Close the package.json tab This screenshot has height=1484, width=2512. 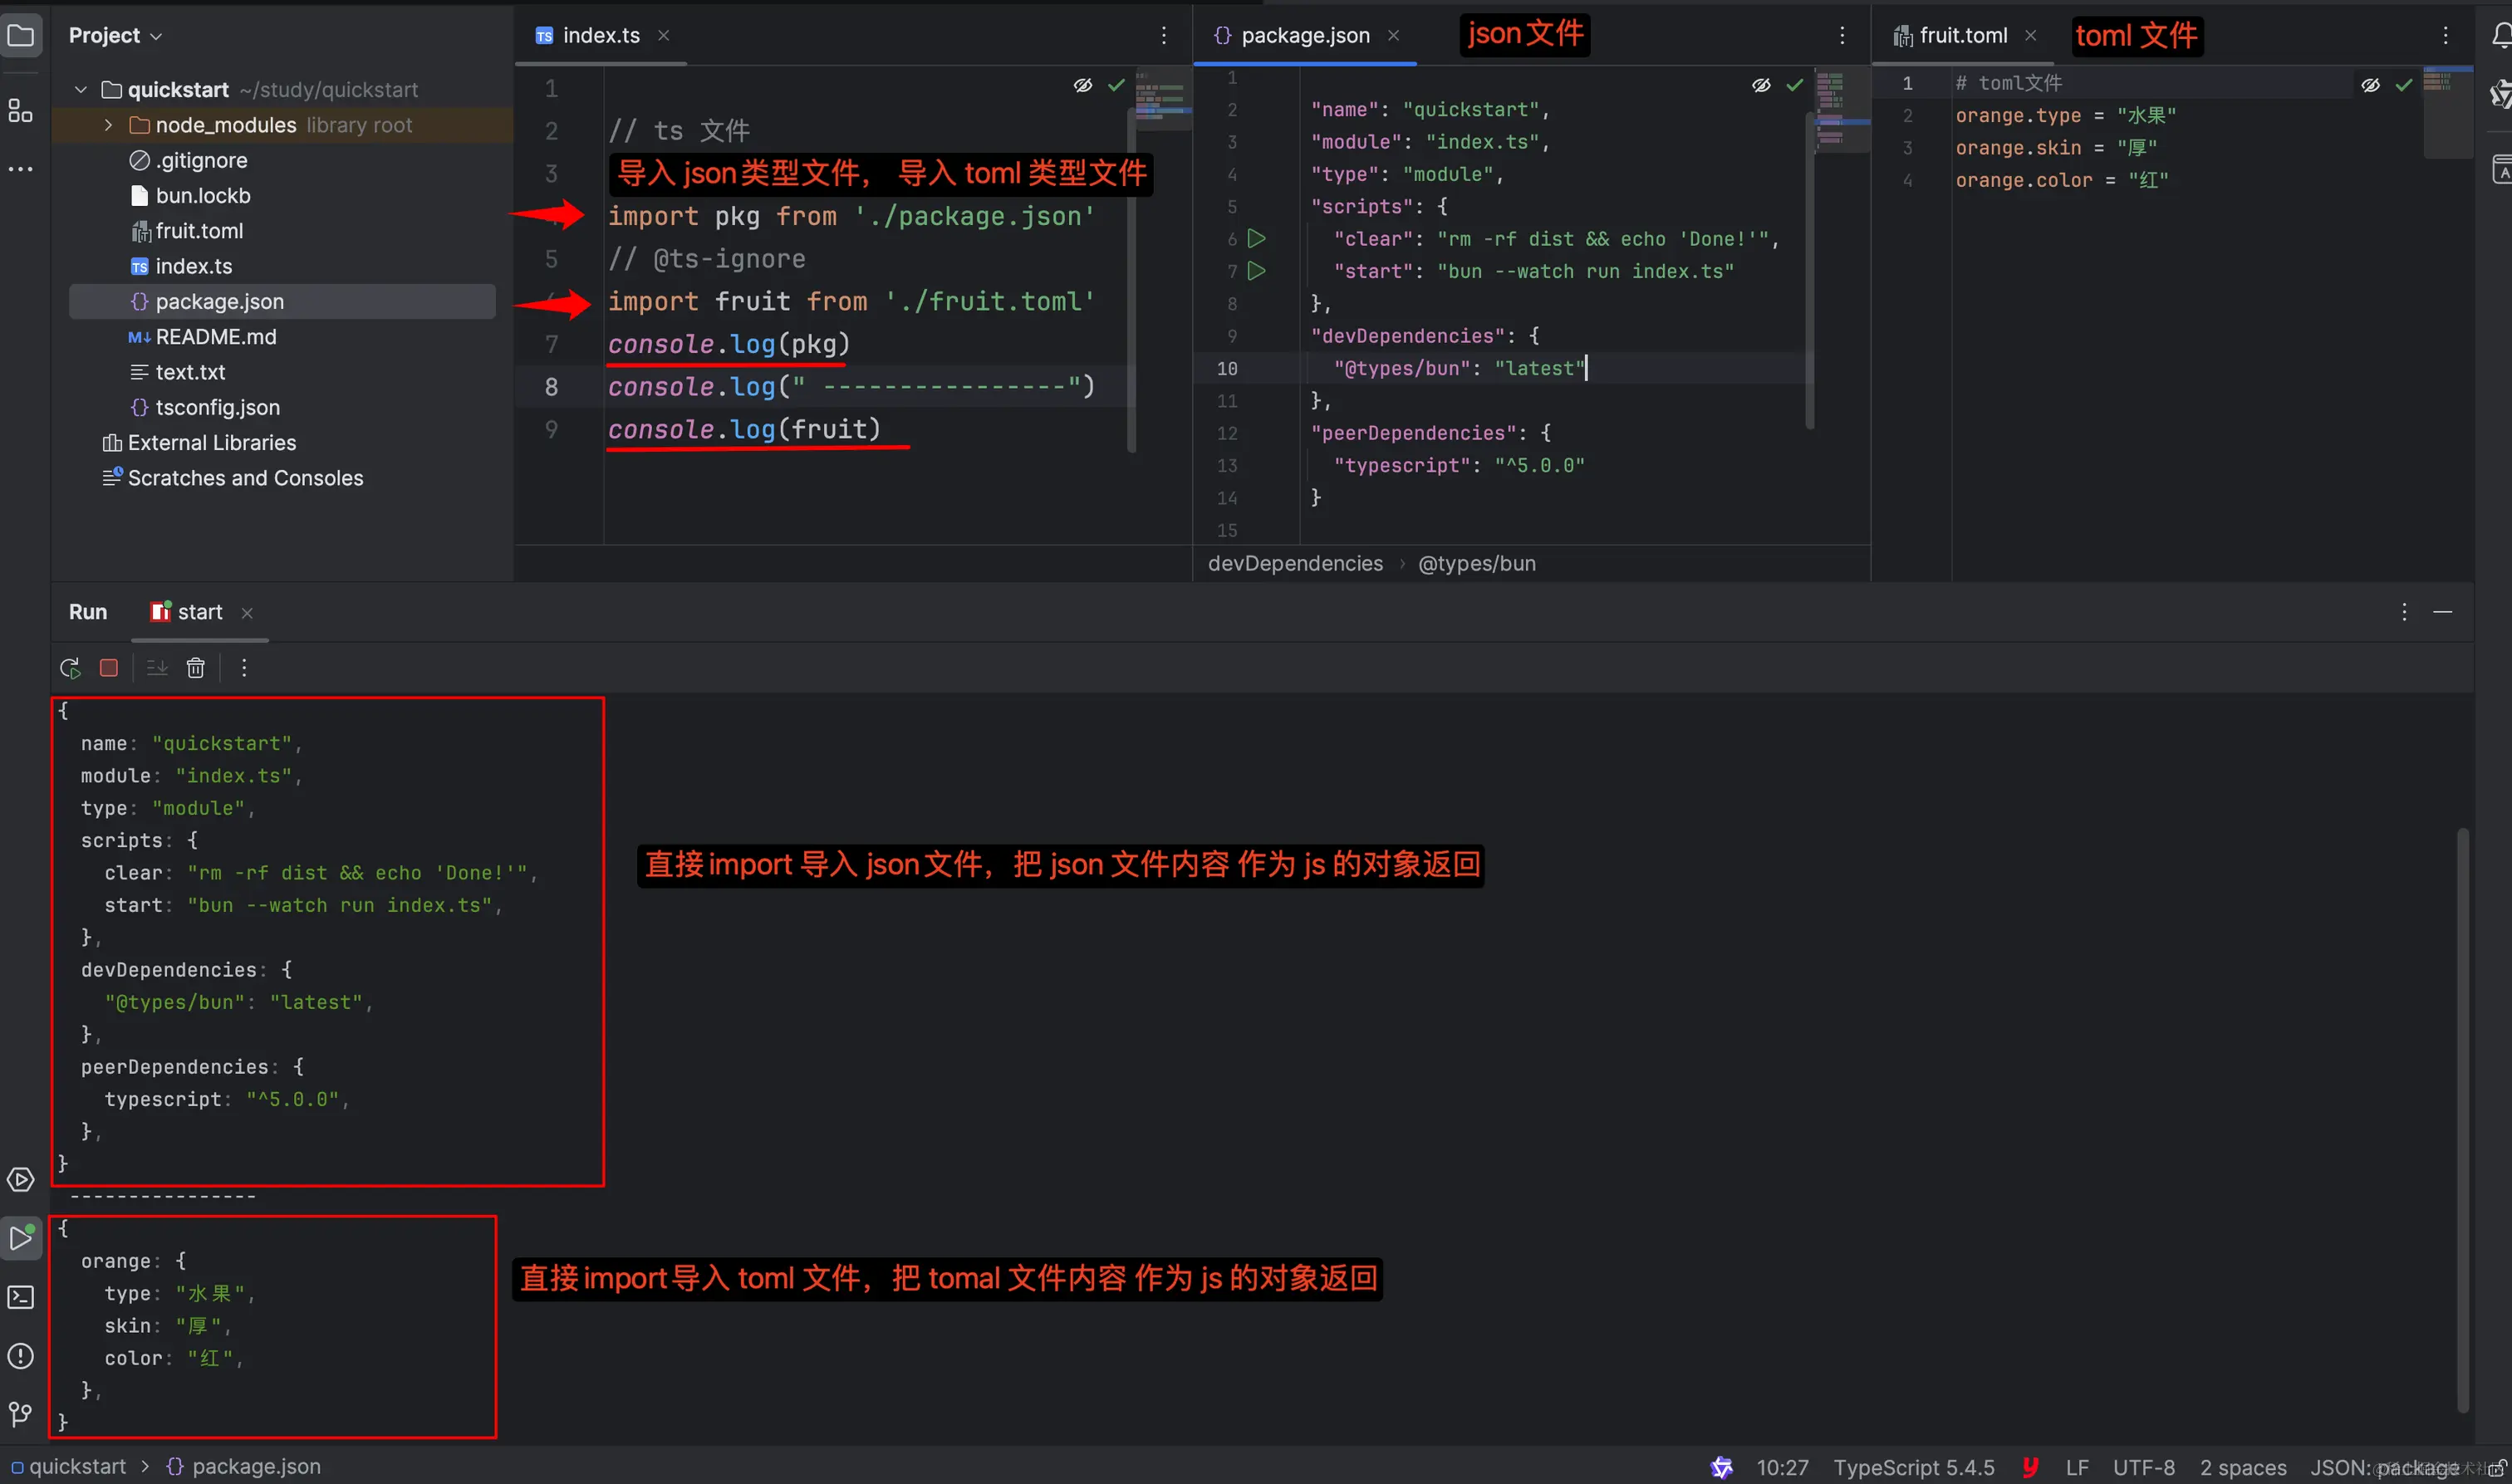(x=1393, y=36)
